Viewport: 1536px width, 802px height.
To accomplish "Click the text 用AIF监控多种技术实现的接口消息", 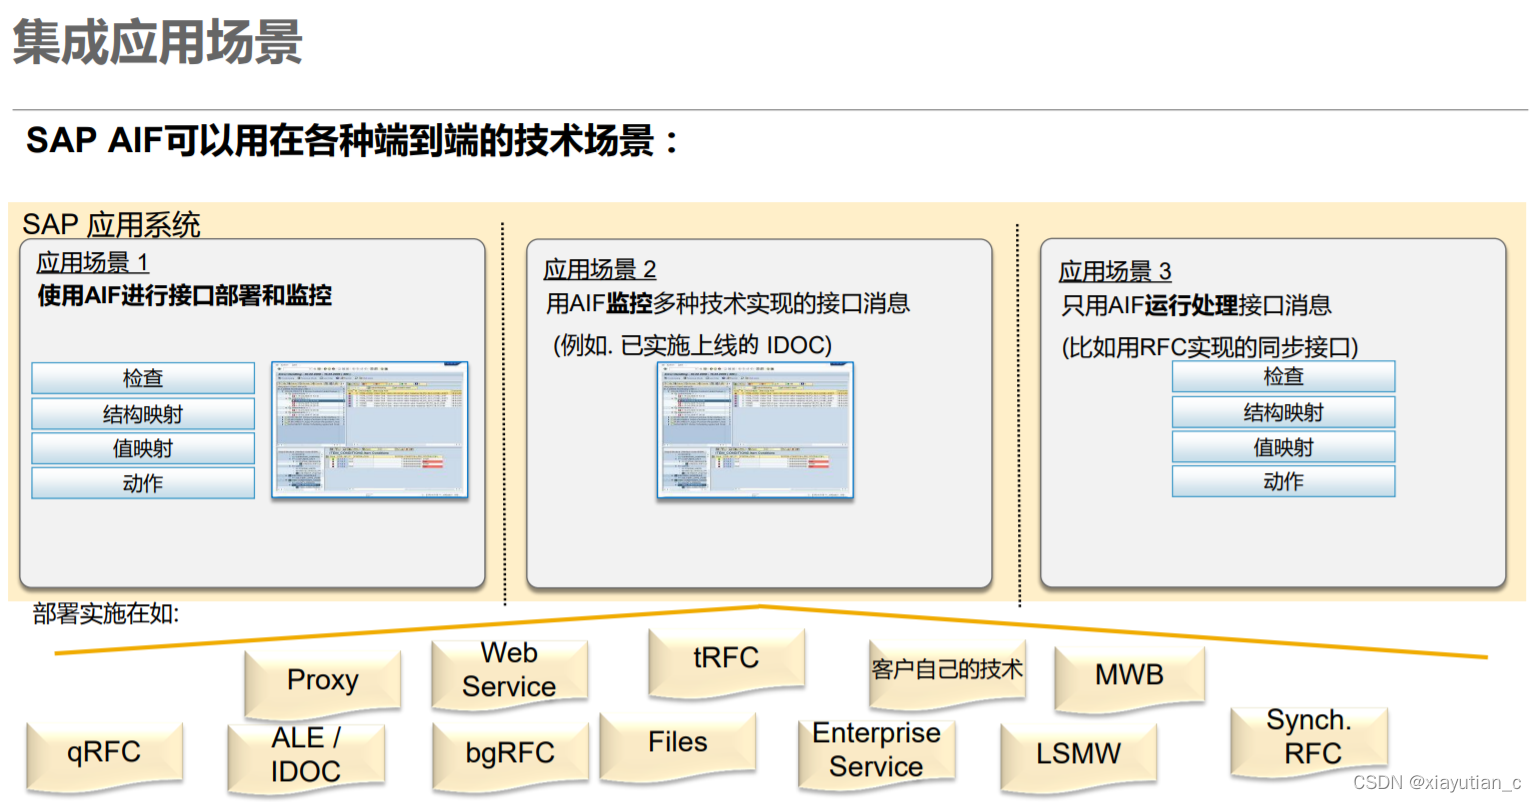I will (x=727, y=303).
